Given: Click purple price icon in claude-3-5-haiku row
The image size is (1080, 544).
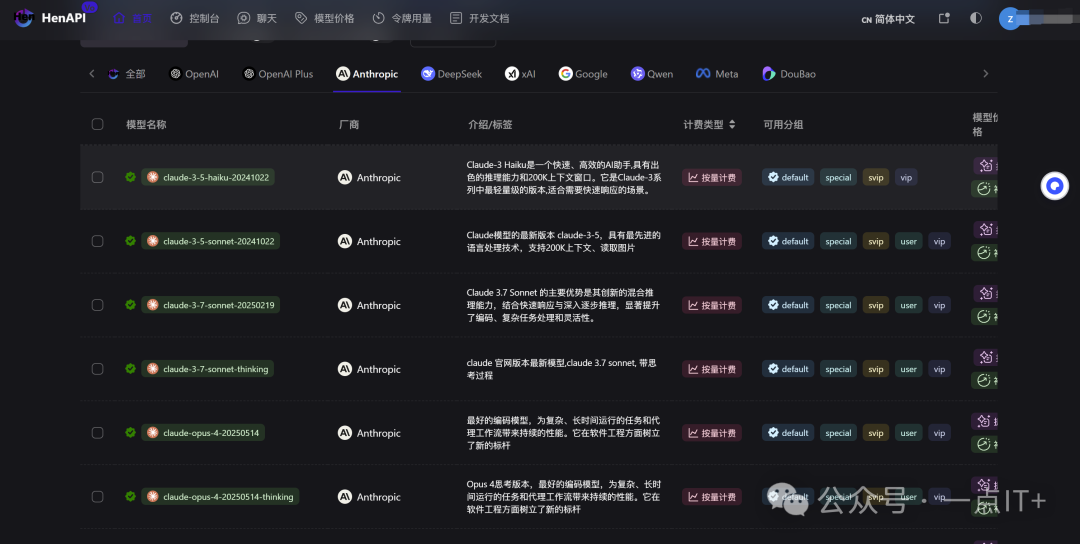Looking at the screenshot, I should pos(986,165).
